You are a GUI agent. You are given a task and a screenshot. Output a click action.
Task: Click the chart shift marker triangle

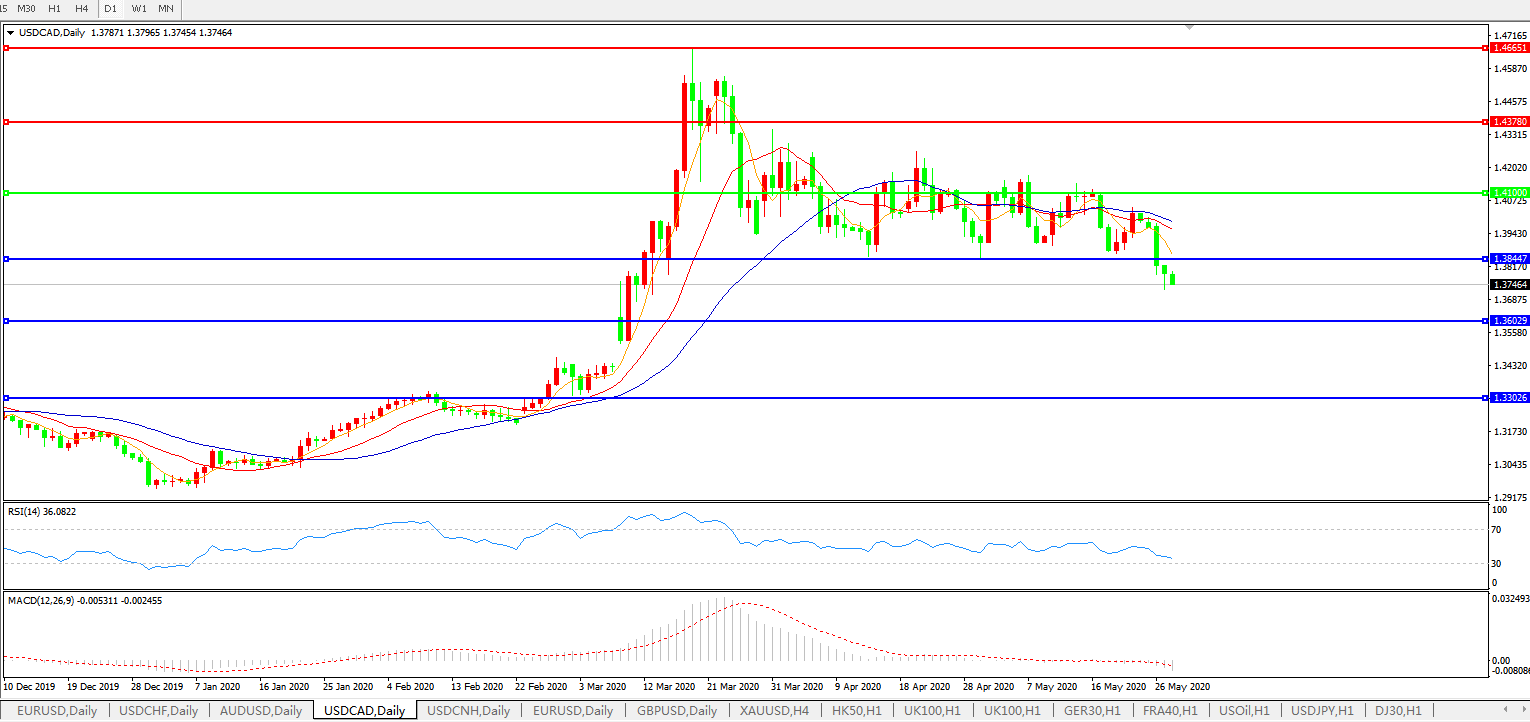point(1188,27)
